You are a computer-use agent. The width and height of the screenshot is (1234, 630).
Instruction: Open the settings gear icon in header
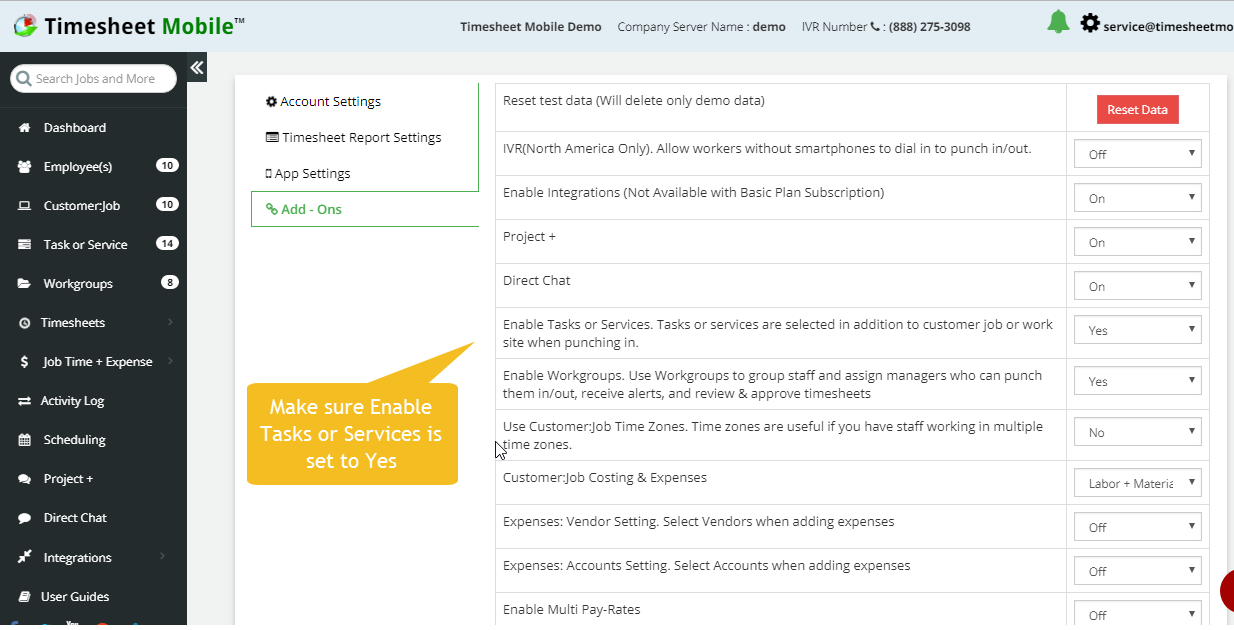click(x=1089, y=23)
